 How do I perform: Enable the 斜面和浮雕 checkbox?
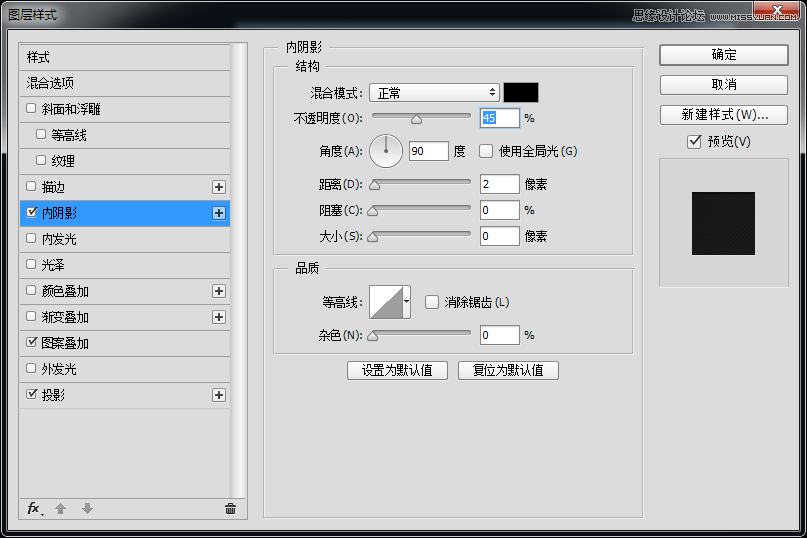click(31, 108)
